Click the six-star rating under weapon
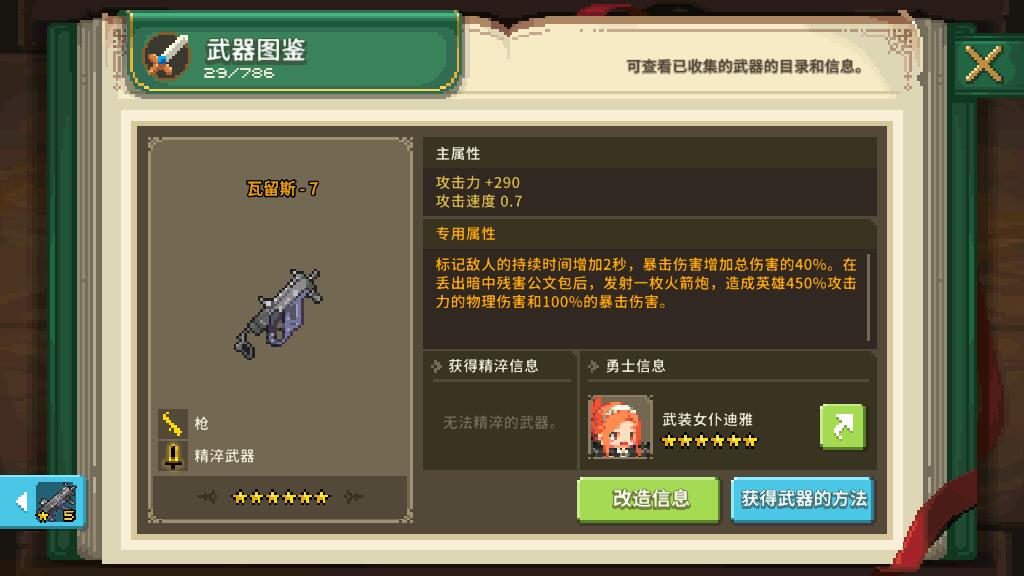 click(x=281, y=498)
